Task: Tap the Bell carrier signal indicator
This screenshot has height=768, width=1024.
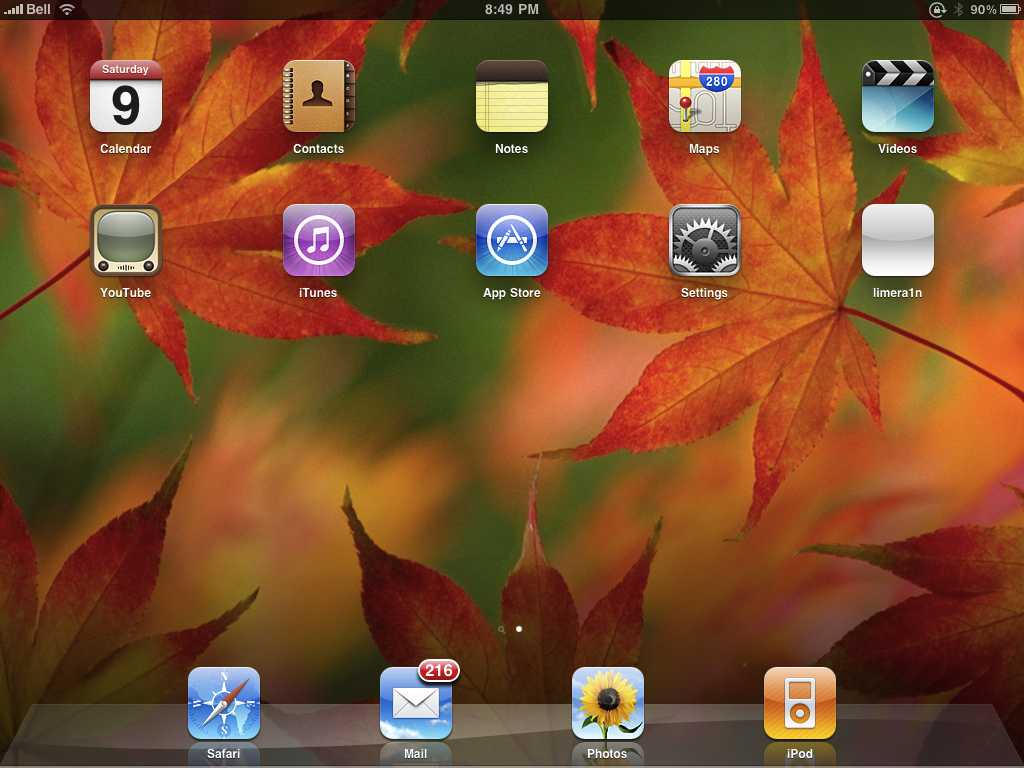Action: (27, 9)
